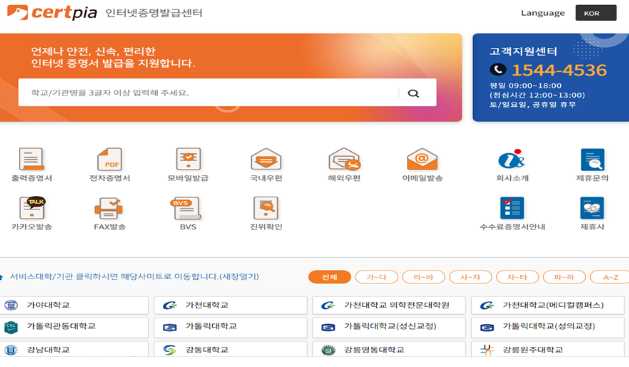Click the search magnifier icon

point(413,93)
